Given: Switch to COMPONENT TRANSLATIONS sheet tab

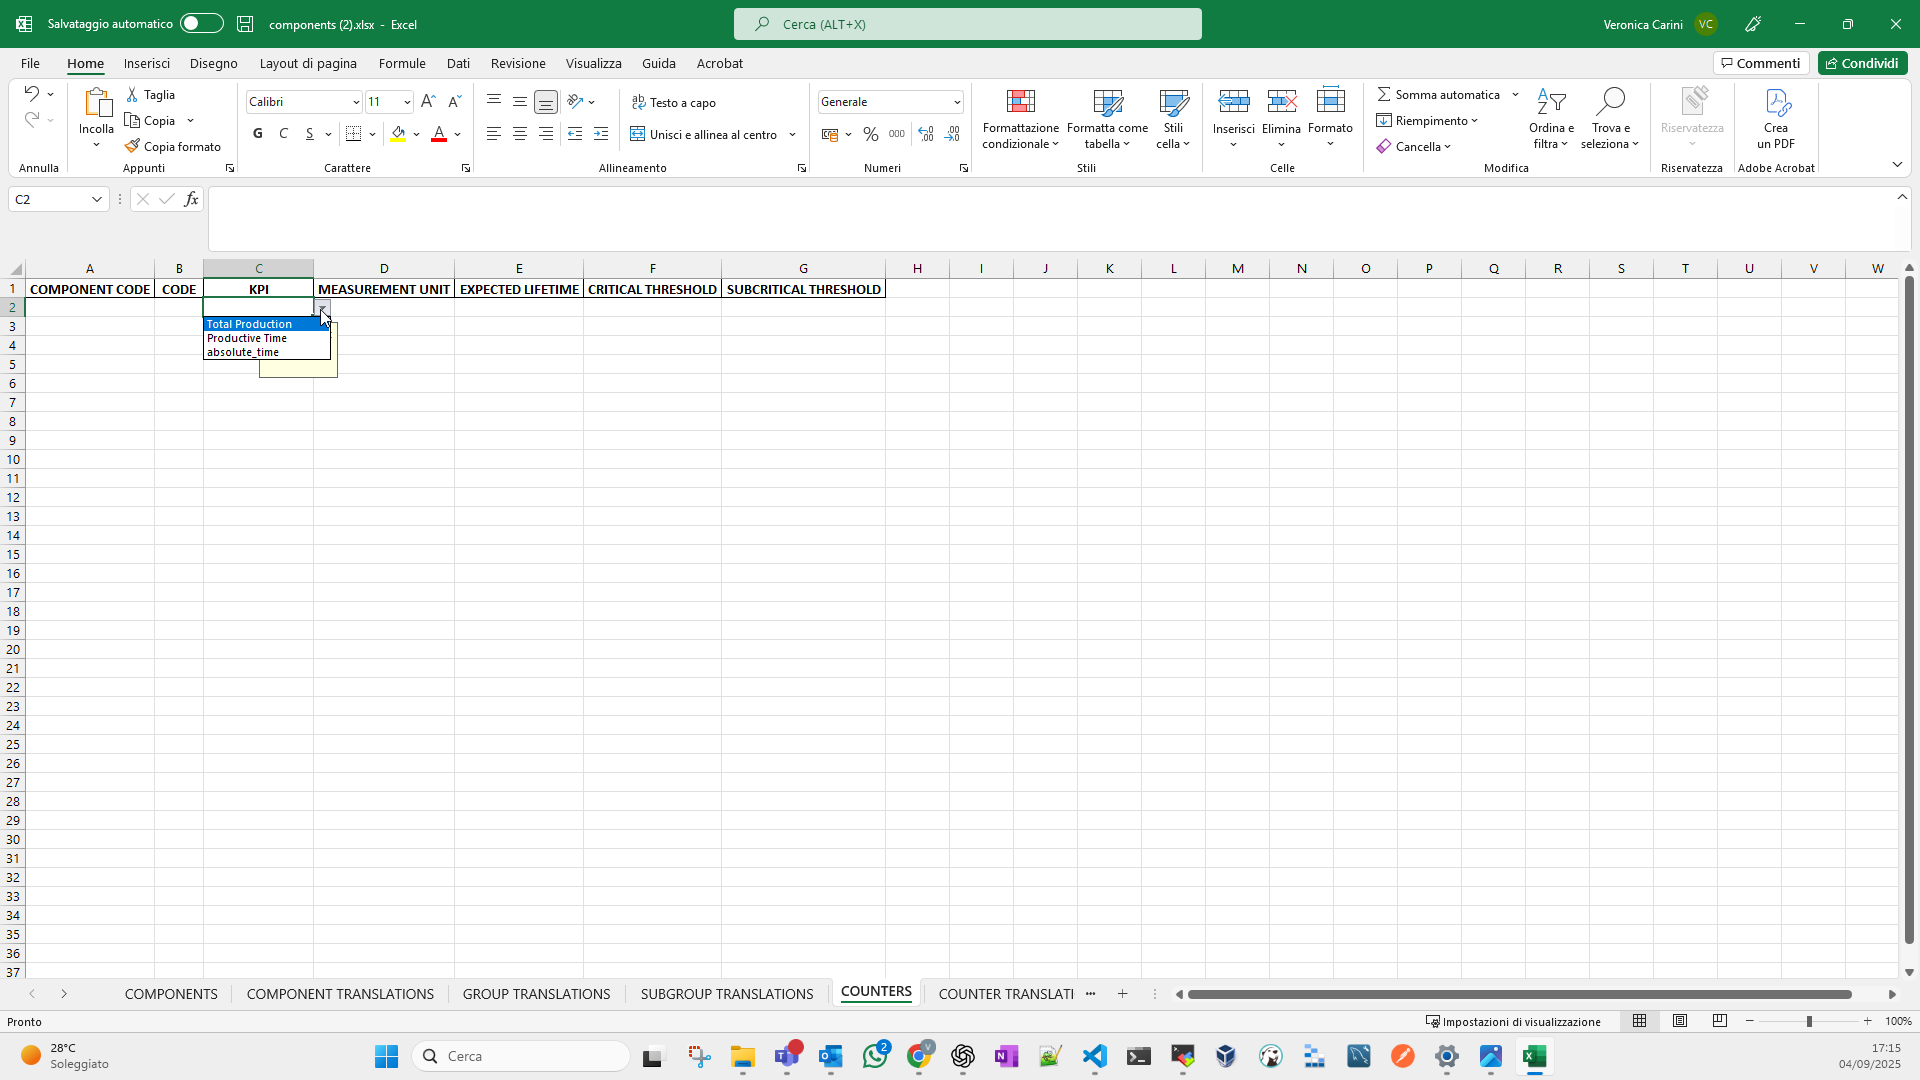Looking at the screenshot, I should 340,994.
